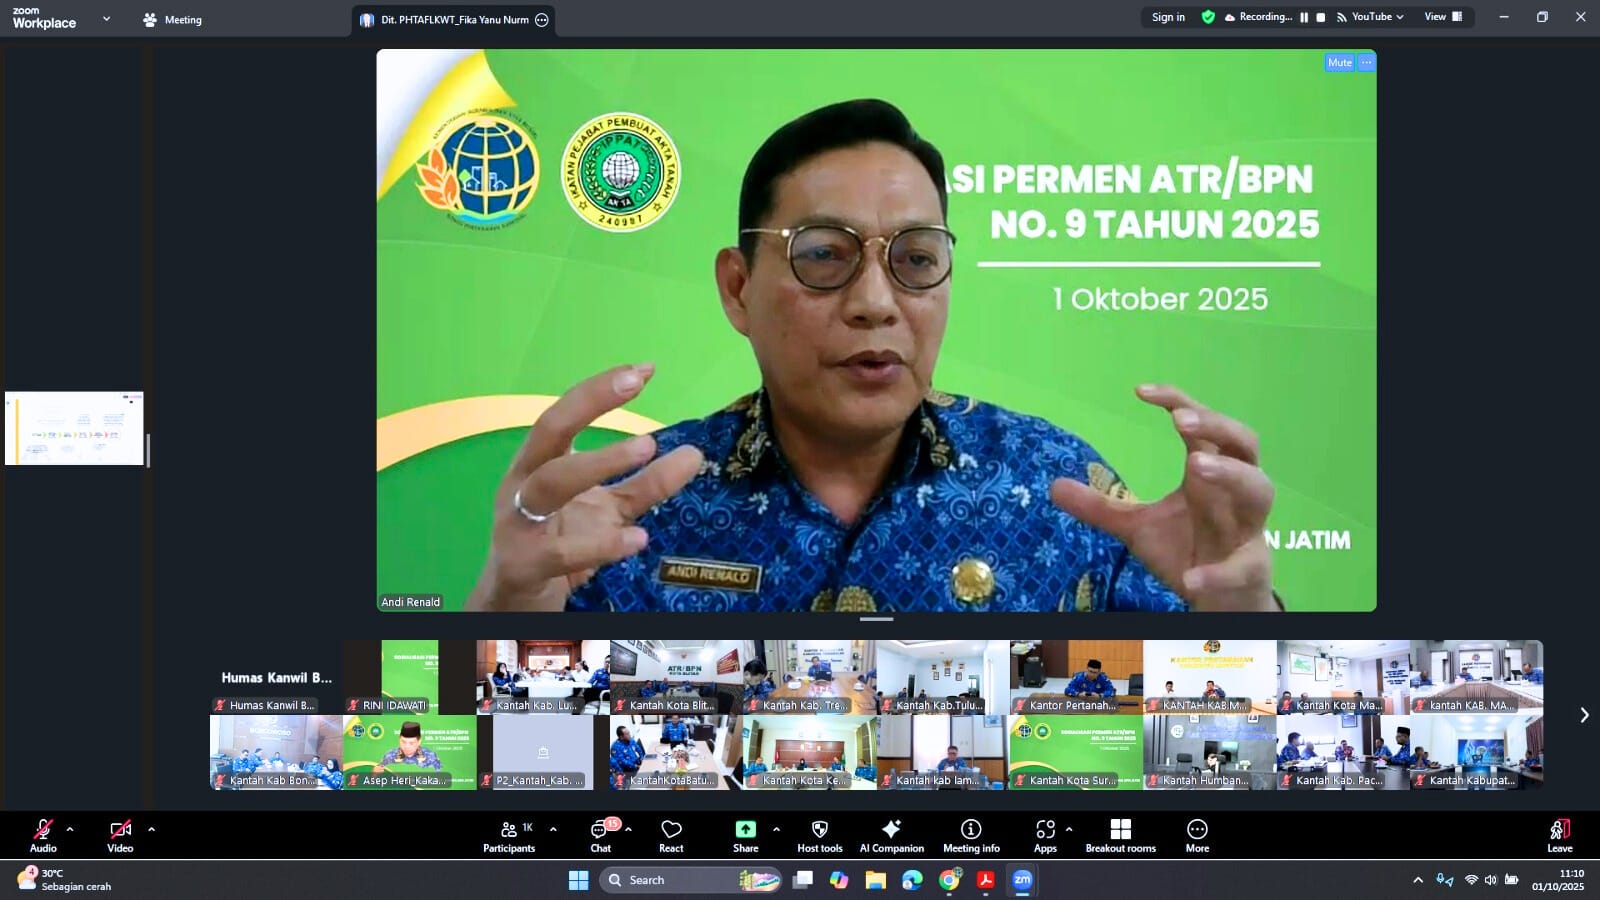Viewport: 1600px width, 900px height.
Task: Open the View menu
Action: pyautogui.click(x=1437, y=16)
